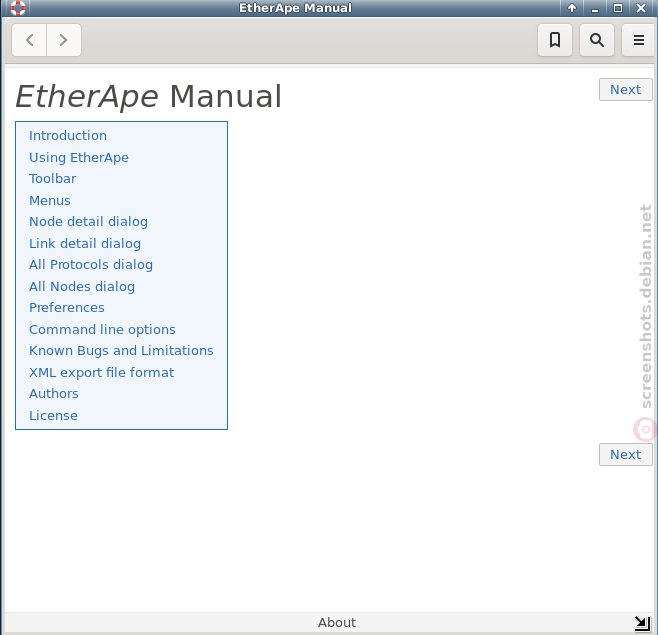Go back with the left arrow button
Image resolution: width=658 pixels, height=635 pixels.
(x=29, y=40)
